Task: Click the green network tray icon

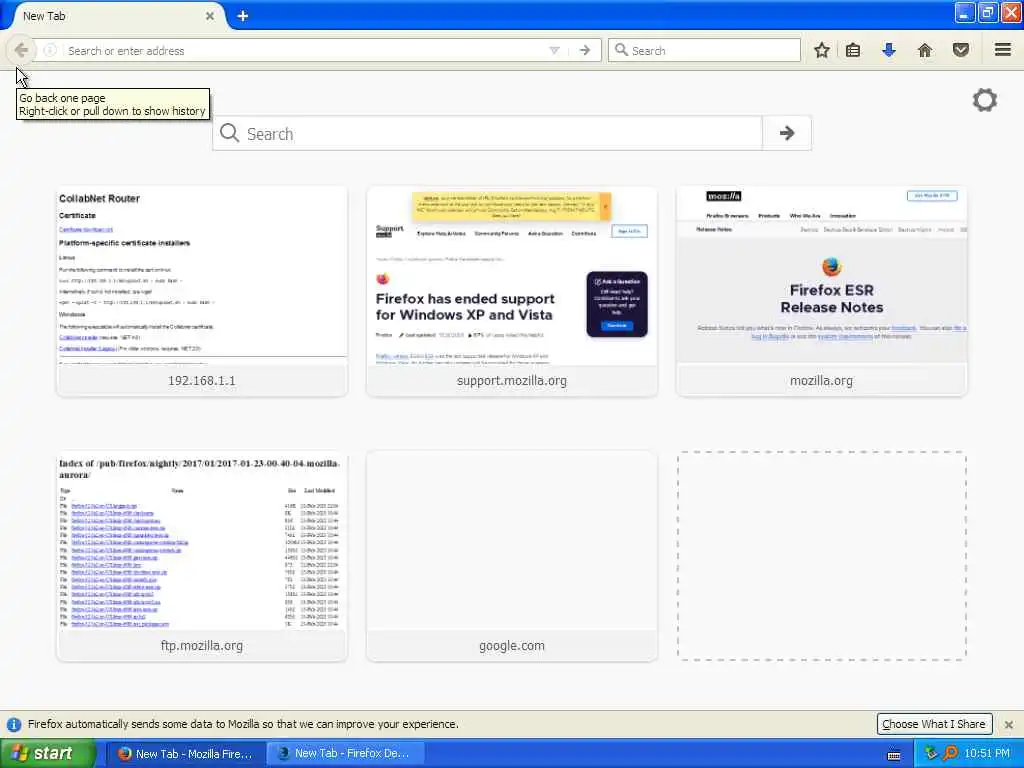Action: pos(931,754)
